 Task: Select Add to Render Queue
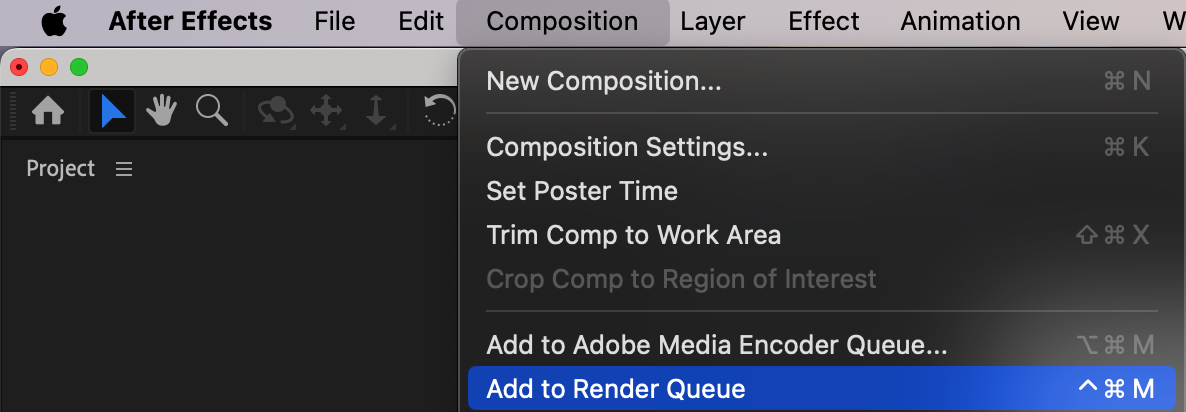tap(616, 389)
